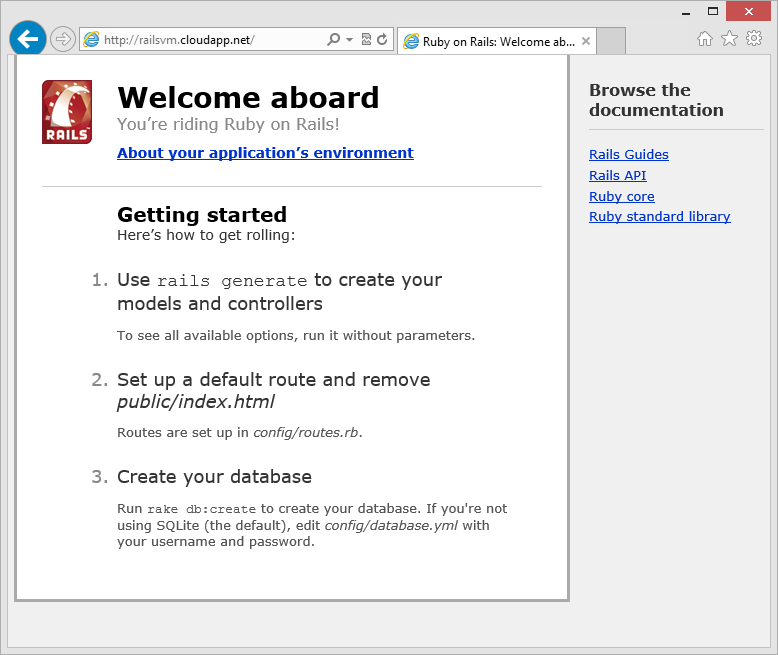Click the public/index.html text
Screen dimensions: 778x655
pos(195,402)
